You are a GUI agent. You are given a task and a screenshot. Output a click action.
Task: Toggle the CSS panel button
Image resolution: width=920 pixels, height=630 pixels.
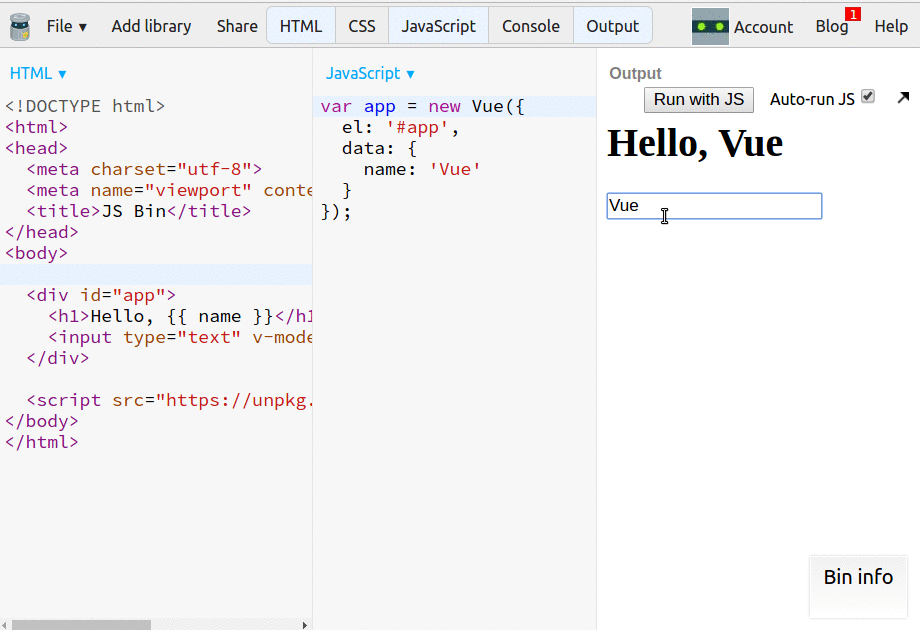pyautogui.click(x=362, y=26)
